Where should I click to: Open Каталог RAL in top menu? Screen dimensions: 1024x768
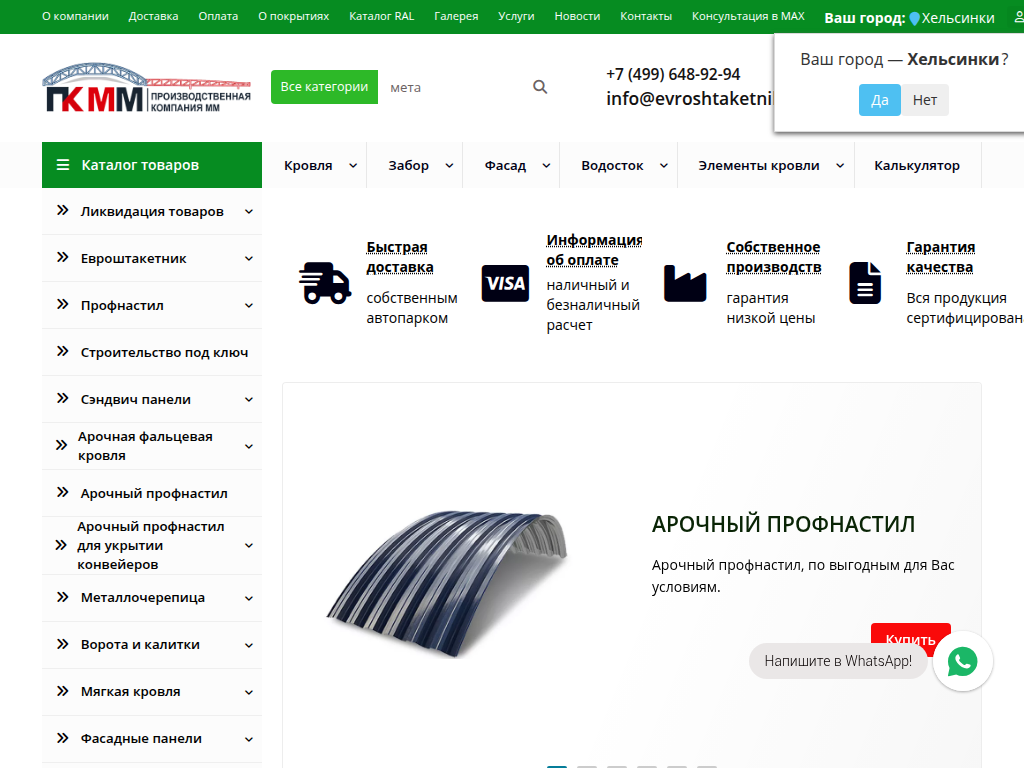[381, 16]
